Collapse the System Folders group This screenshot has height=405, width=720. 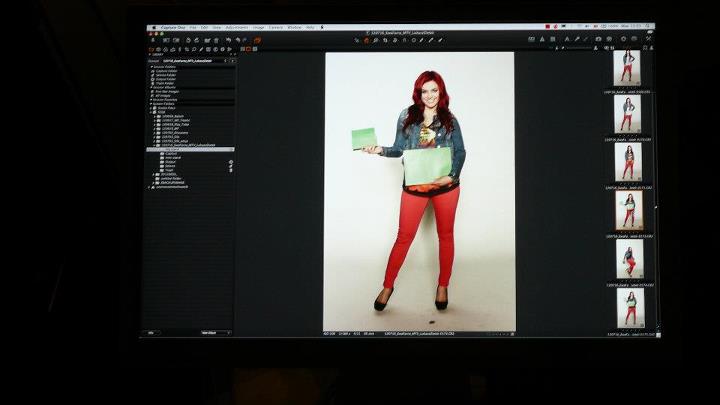coord(152,104)
